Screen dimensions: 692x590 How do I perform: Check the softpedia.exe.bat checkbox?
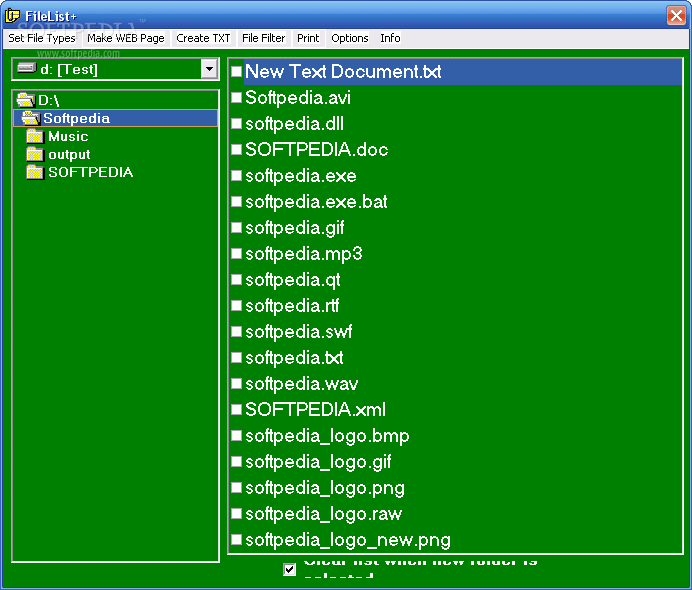237,202
